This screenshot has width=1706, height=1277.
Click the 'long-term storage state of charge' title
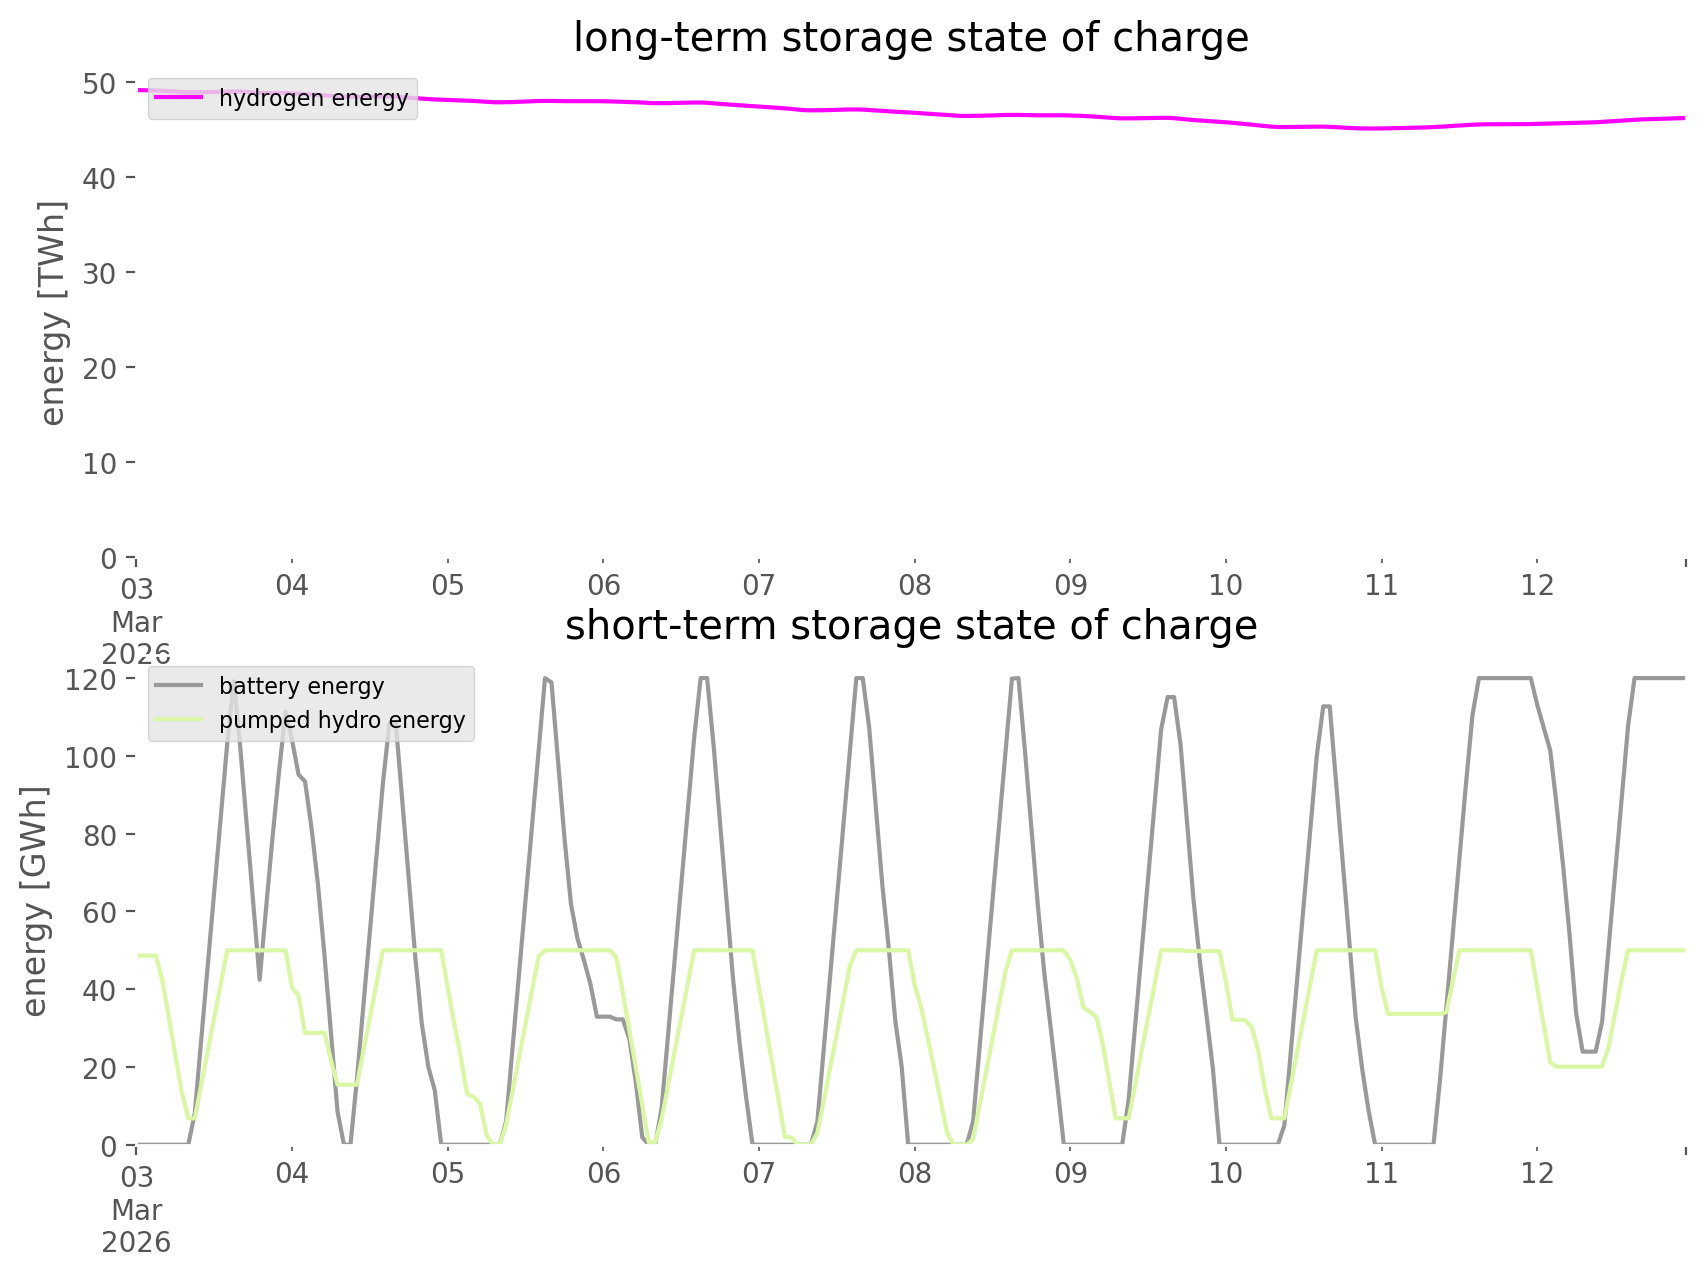910,38
